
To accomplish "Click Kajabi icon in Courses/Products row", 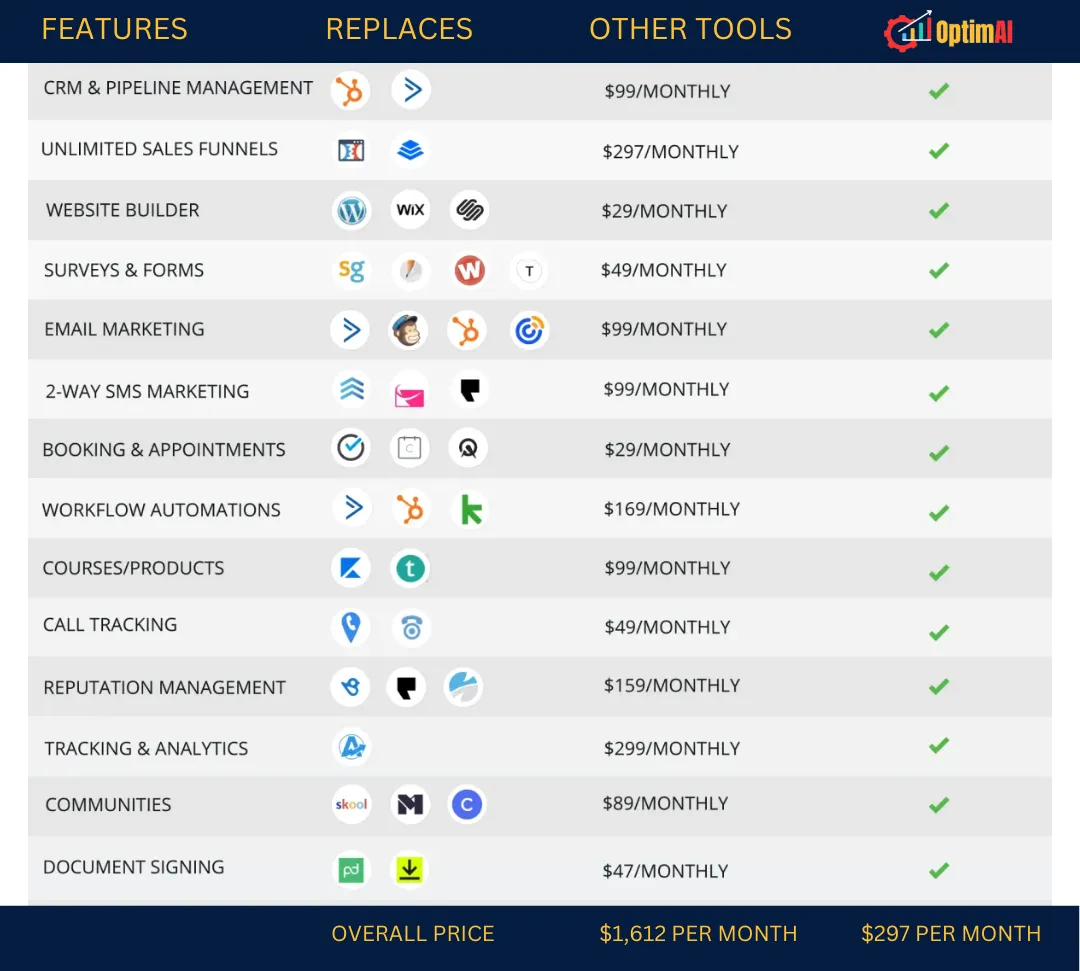I will (x=351, y=568).
